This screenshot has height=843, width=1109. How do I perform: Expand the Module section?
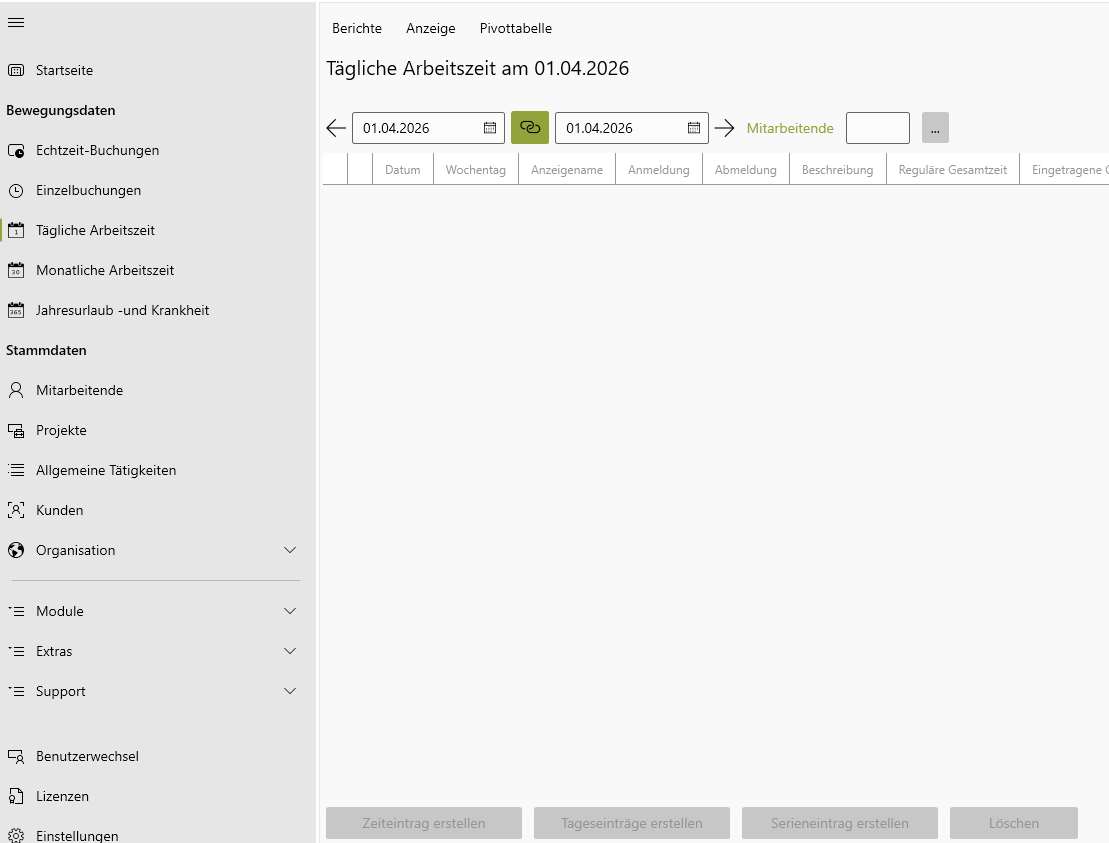click(x=290, y=611)
